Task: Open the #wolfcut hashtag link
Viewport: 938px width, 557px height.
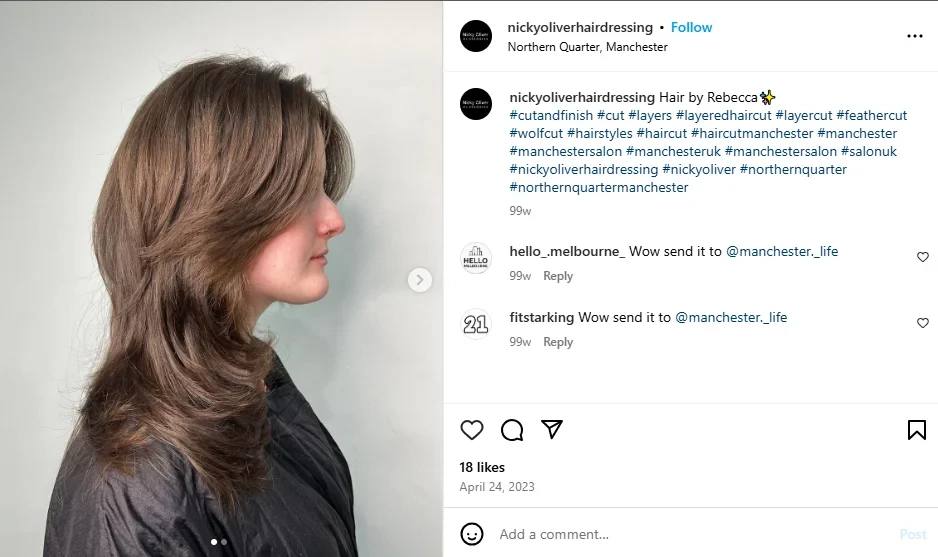Action: [x=536, y=133]
